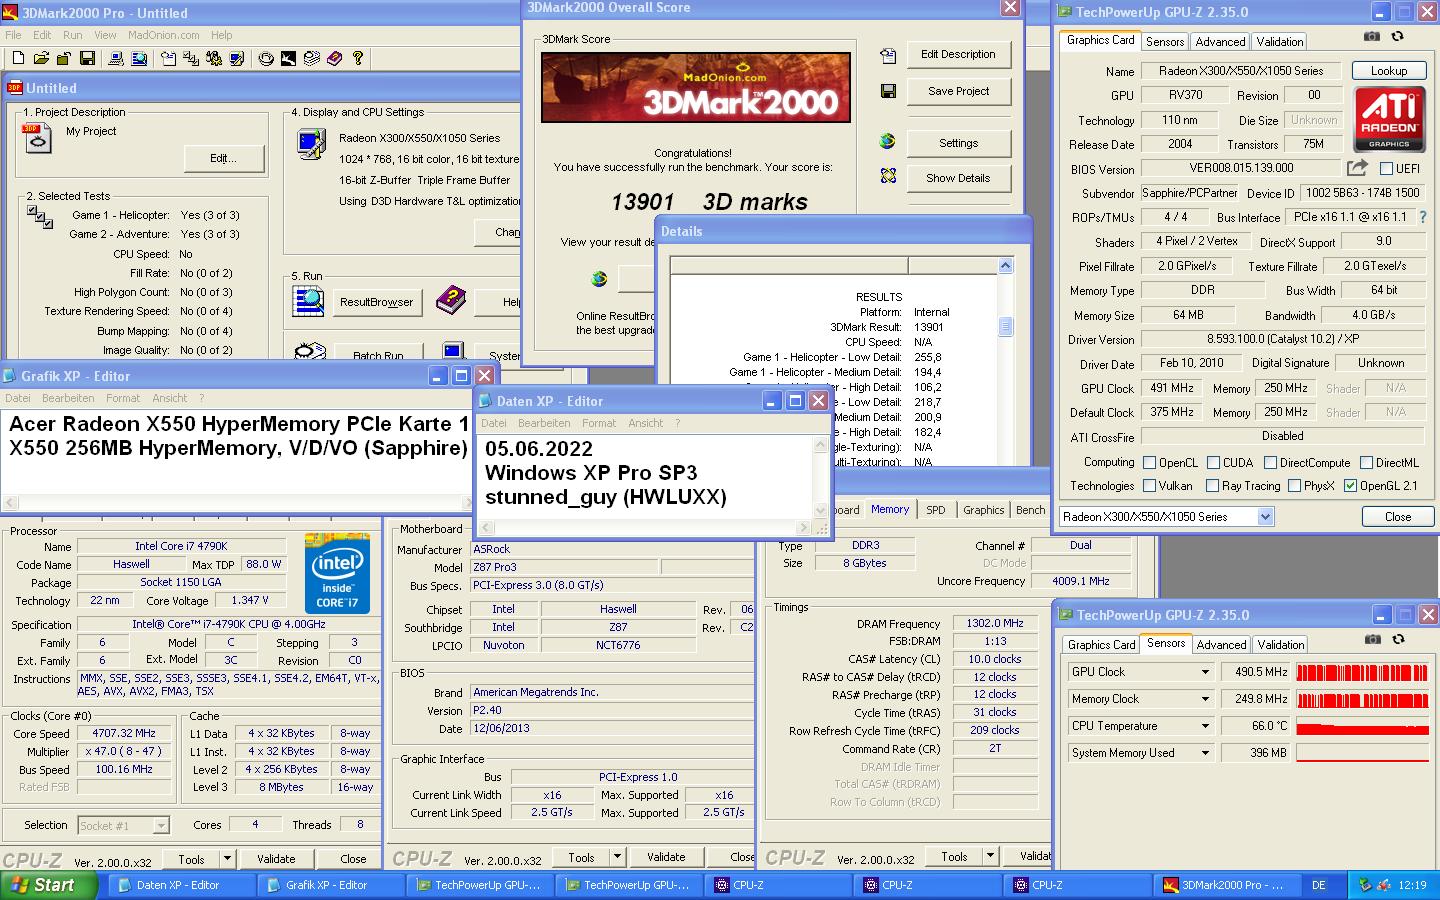The image size is (1440, 900).
Task: Open the Tools dropdown arrow in CPU-Z motherboard window
Action: 617,857
